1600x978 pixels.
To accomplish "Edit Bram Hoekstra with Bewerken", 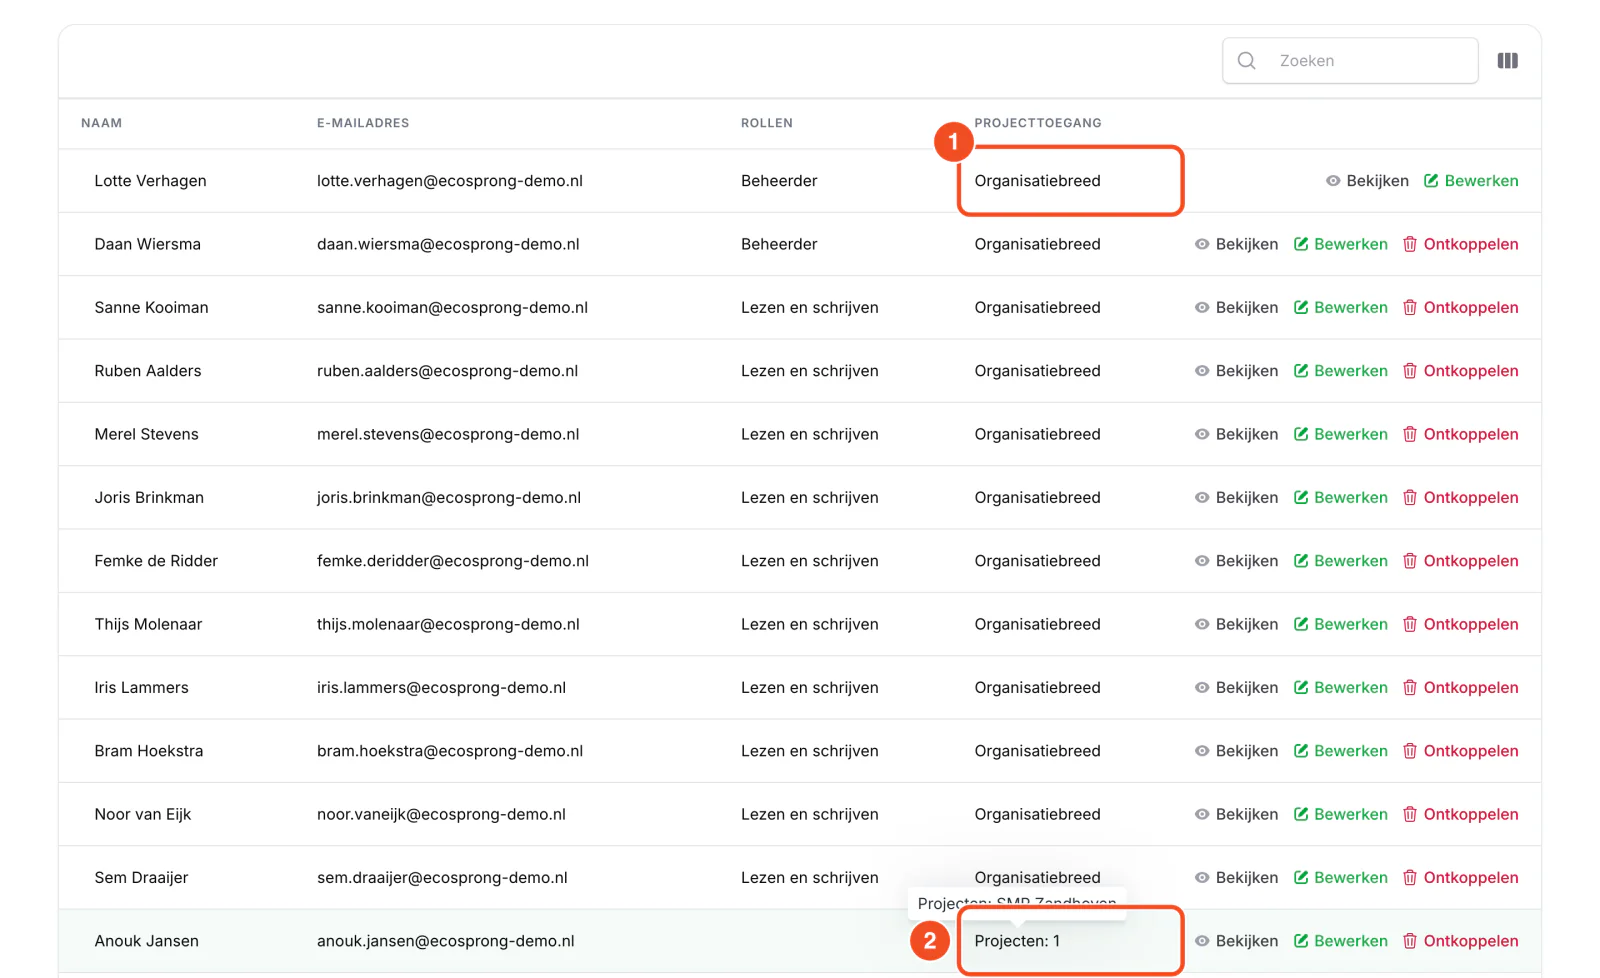I will click(1340, 751).
